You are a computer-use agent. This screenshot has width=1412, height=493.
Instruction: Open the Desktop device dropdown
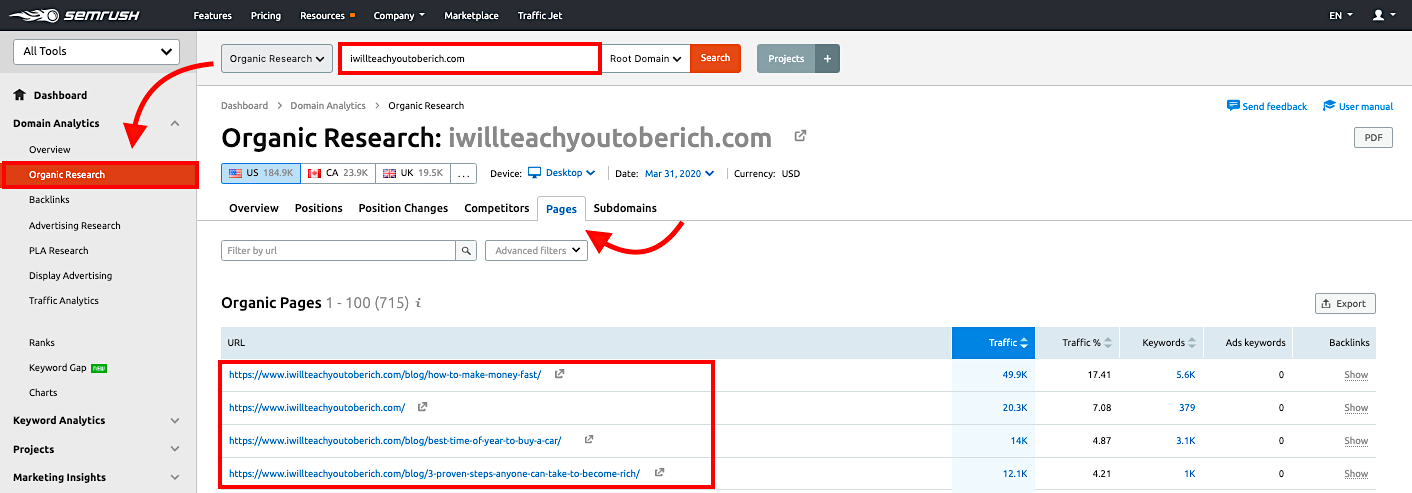(x=562, y=173)
